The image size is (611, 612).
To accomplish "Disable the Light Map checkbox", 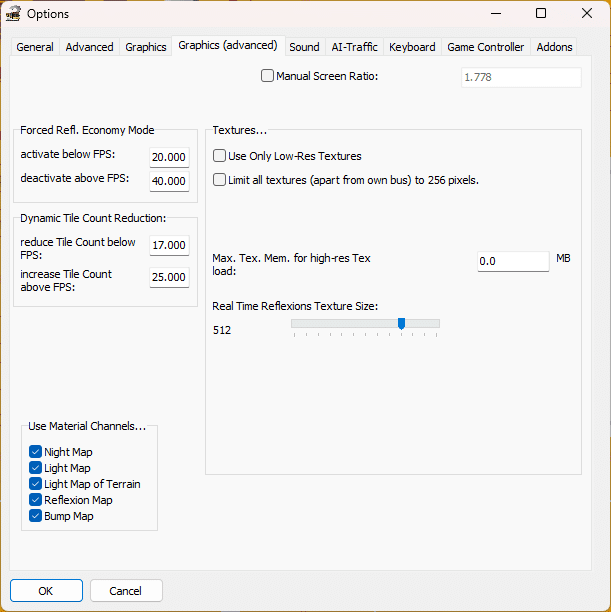I will [36, 468].
